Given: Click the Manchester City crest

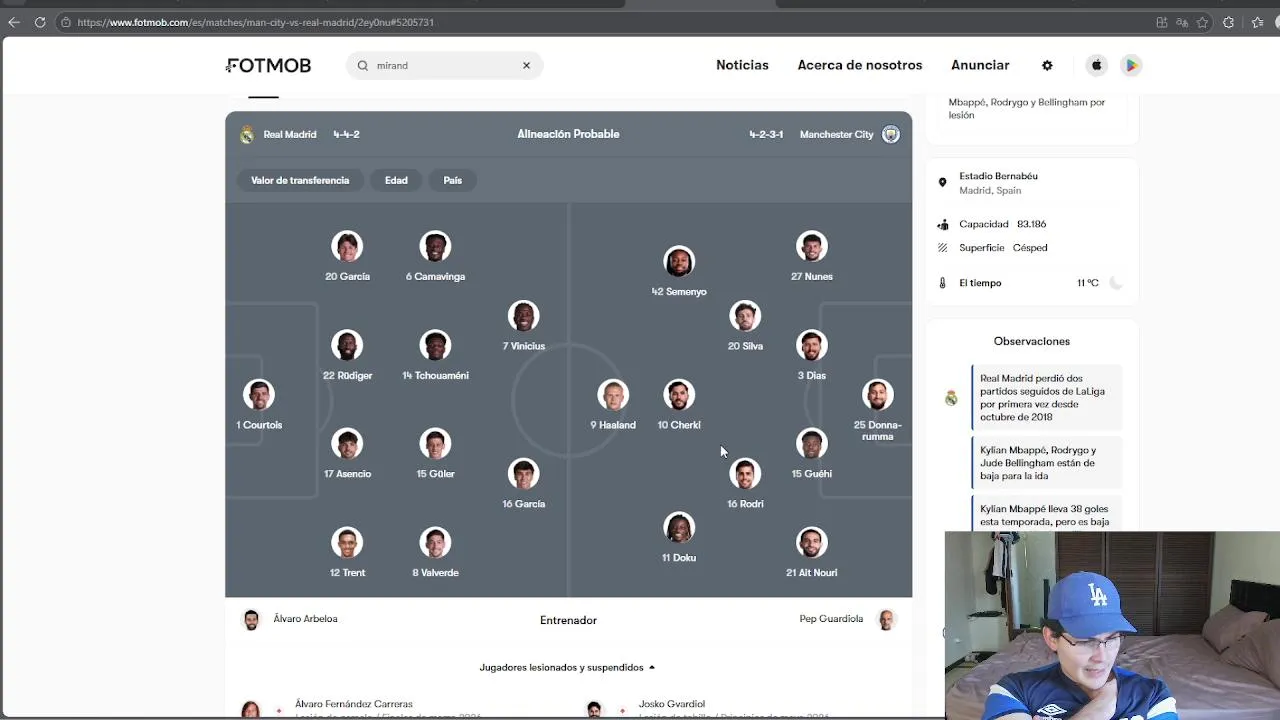Looking at the screenshot, I should 890,134.
